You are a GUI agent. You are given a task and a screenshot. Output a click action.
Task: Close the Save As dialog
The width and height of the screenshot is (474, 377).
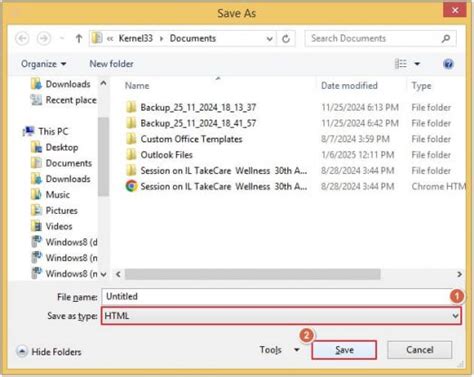pyautogui.click(x=455, y=10)
